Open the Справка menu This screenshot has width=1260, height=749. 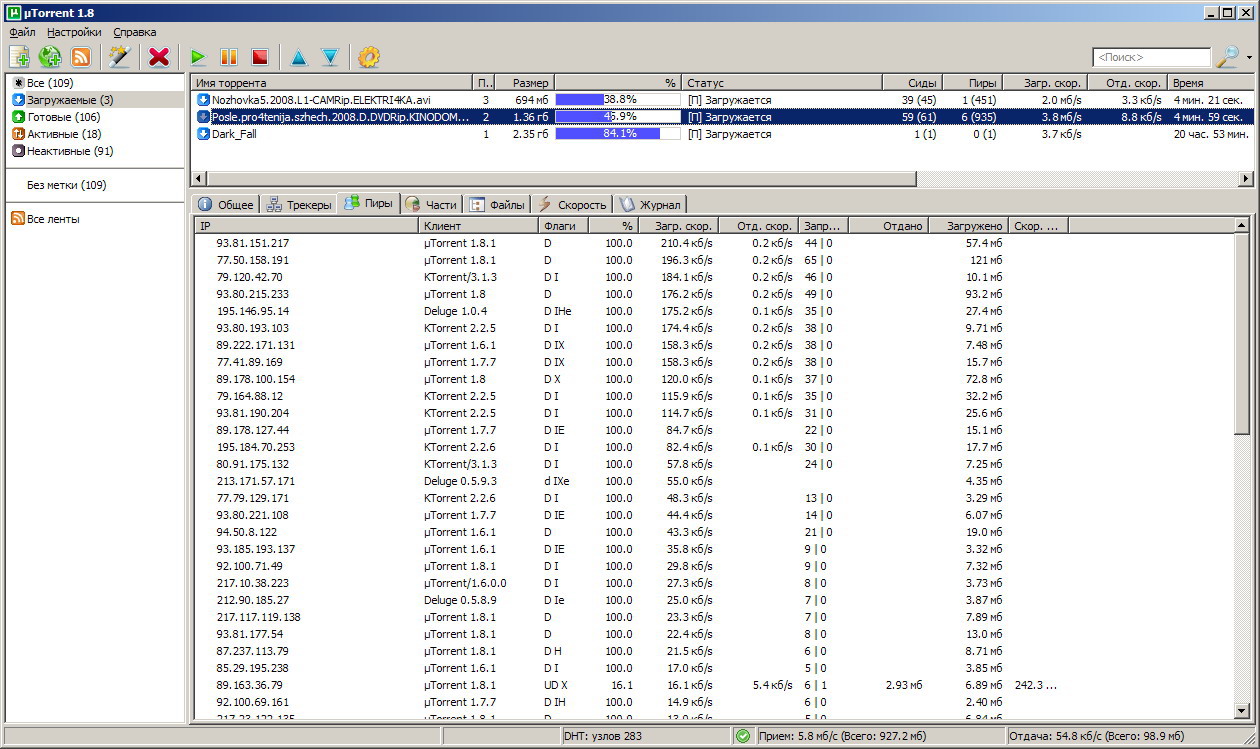coord(134,32)
